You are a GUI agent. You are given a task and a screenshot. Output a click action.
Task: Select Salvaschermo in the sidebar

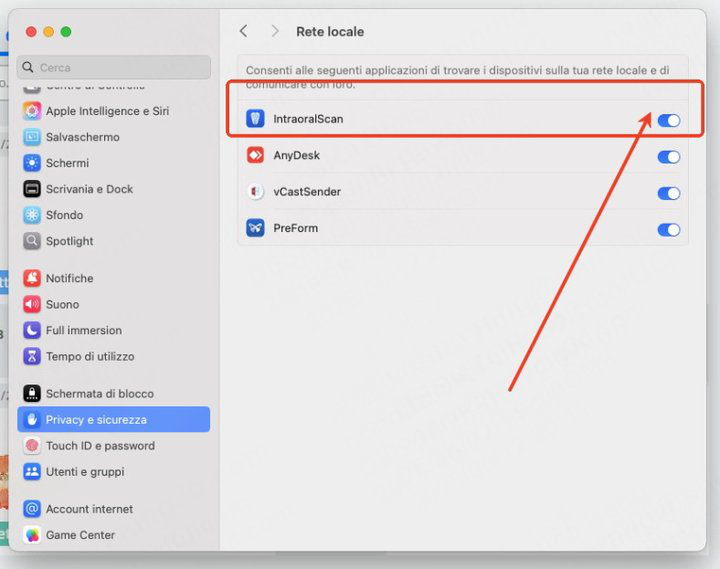pos(113,137)
